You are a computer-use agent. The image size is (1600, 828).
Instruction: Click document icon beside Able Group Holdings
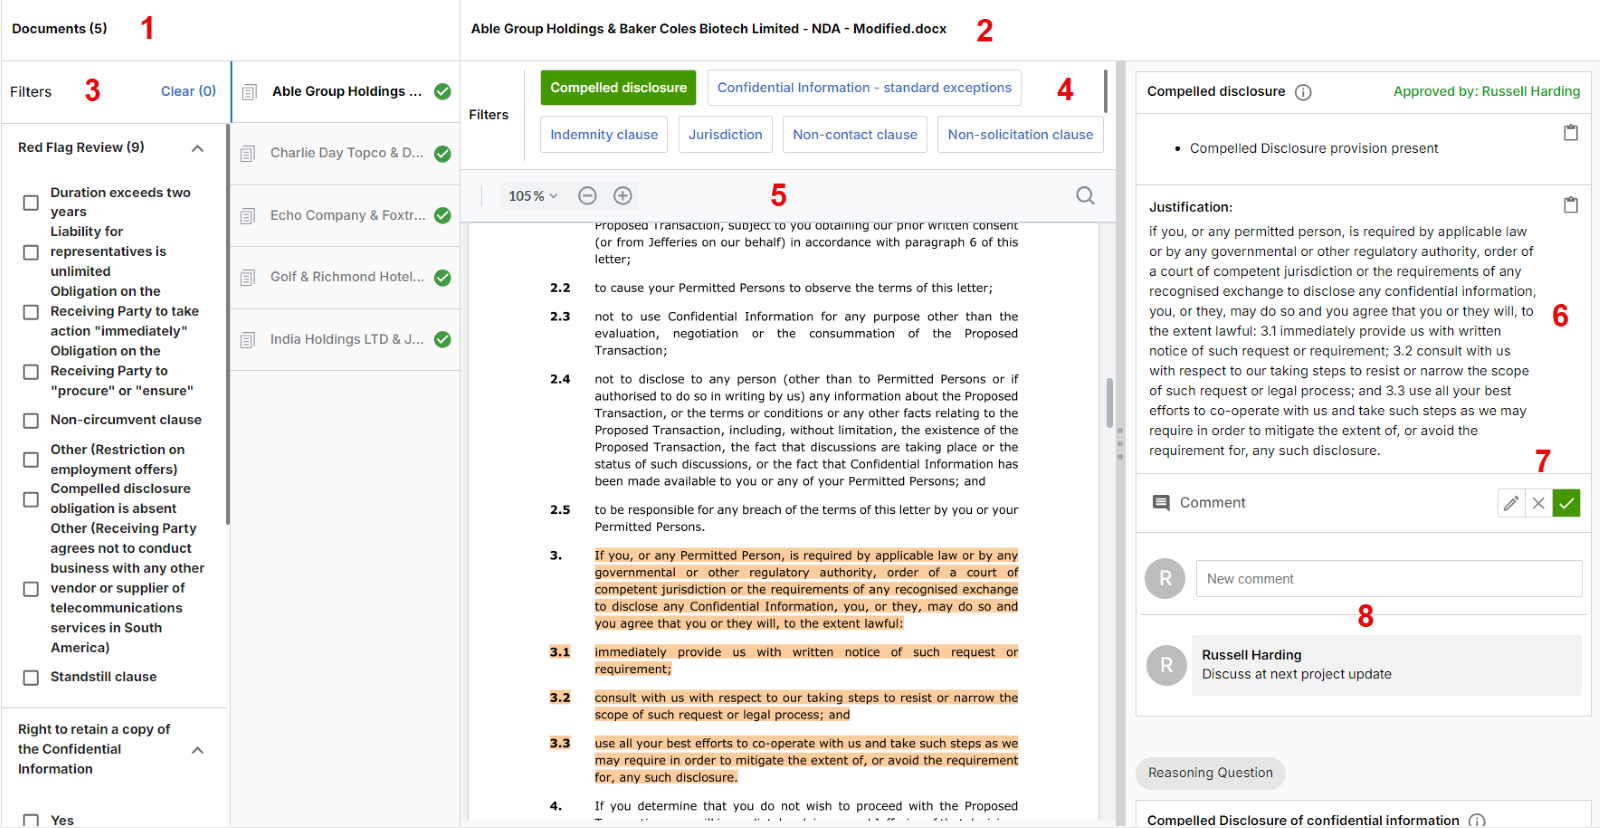249,92
